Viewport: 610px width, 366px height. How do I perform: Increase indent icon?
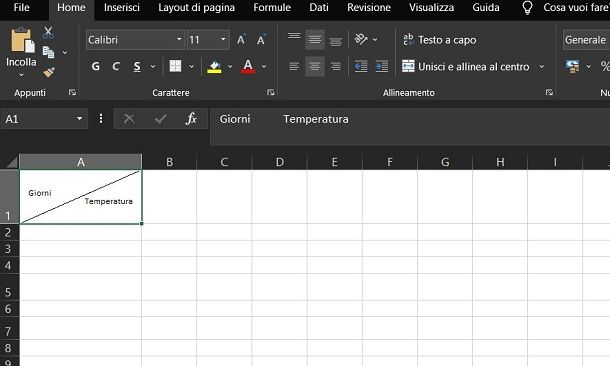tap(382, 67)
